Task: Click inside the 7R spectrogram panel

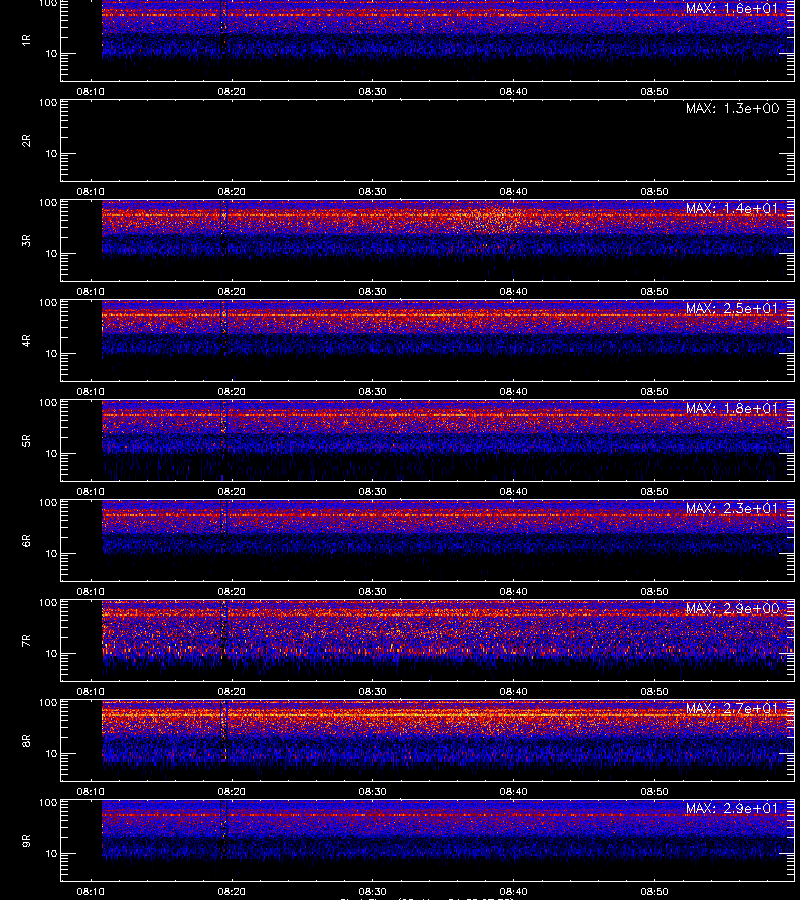Action: click(x=427, y=641)
